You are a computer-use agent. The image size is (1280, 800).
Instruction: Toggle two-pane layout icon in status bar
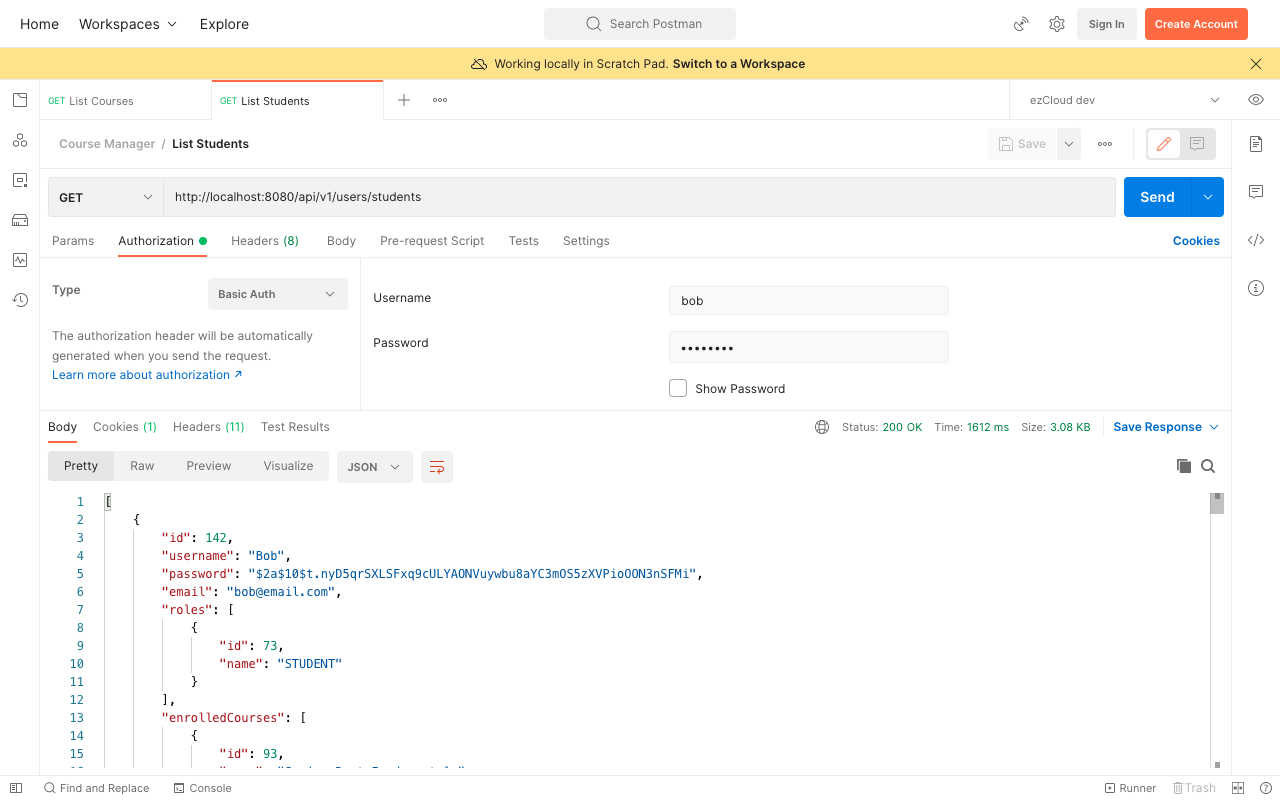click(1238, 788)
